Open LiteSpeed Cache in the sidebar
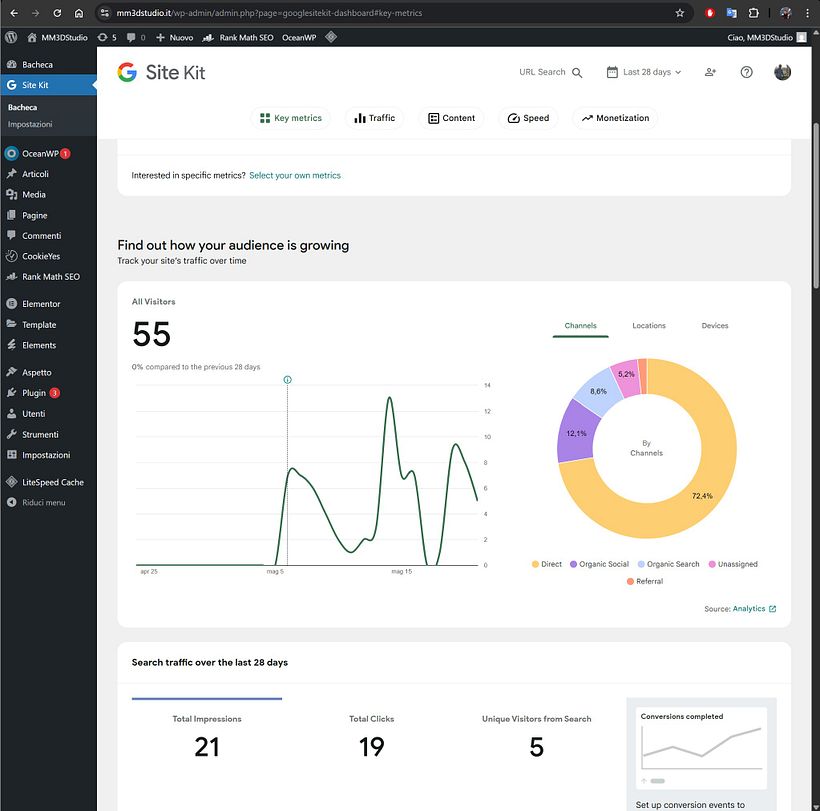820x811 pixels. point(48,482)
